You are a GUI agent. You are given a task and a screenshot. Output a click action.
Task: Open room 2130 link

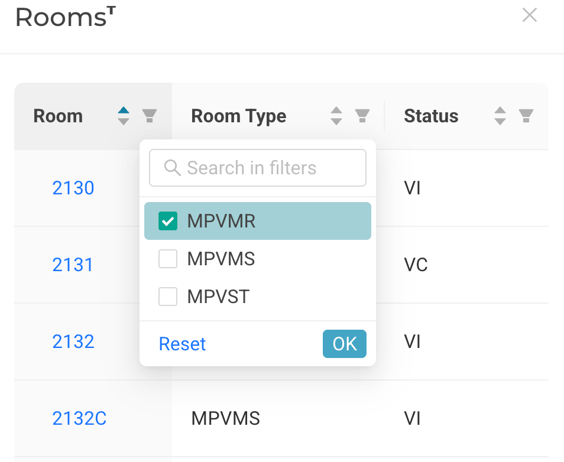(73, 188)
